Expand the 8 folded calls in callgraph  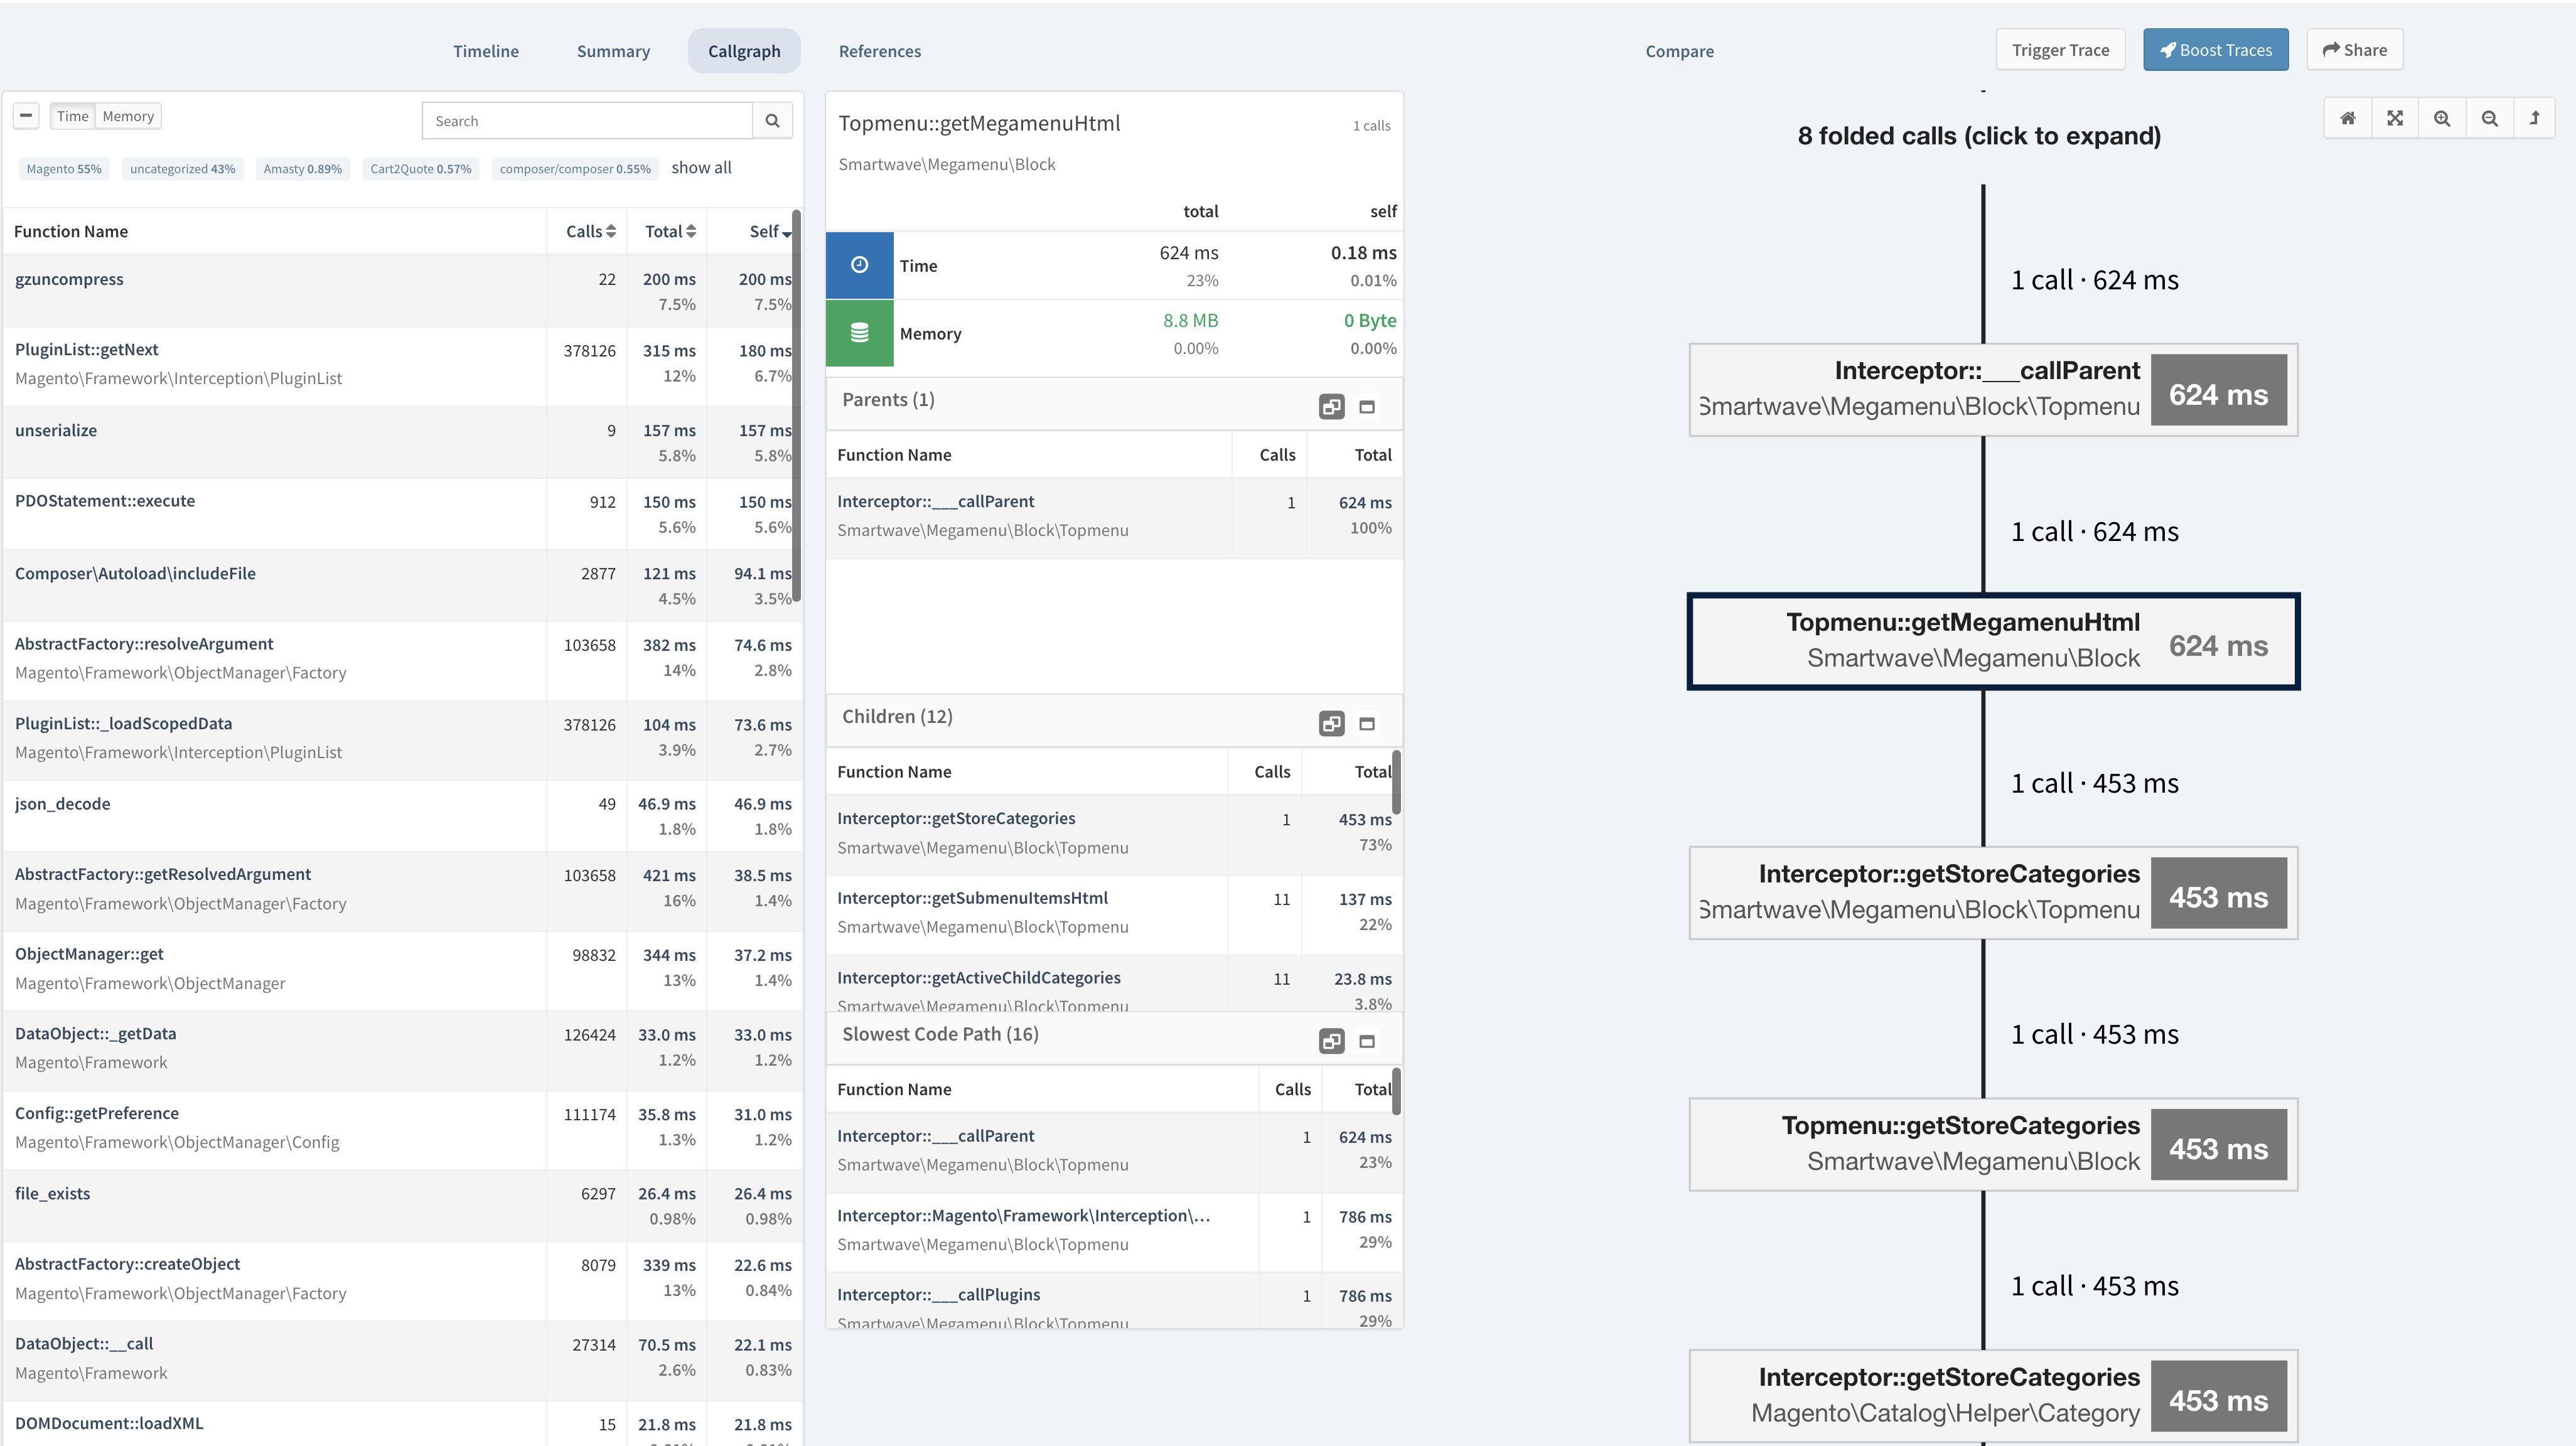(1979, 136)
